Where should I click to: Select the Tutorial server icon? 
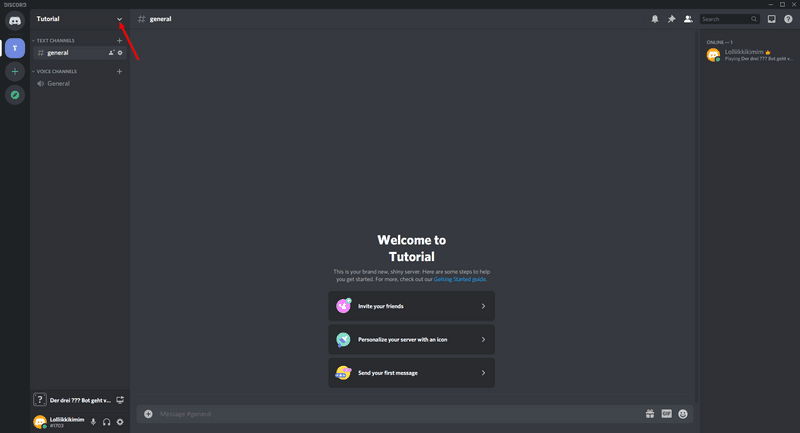[x=15, y=48]
